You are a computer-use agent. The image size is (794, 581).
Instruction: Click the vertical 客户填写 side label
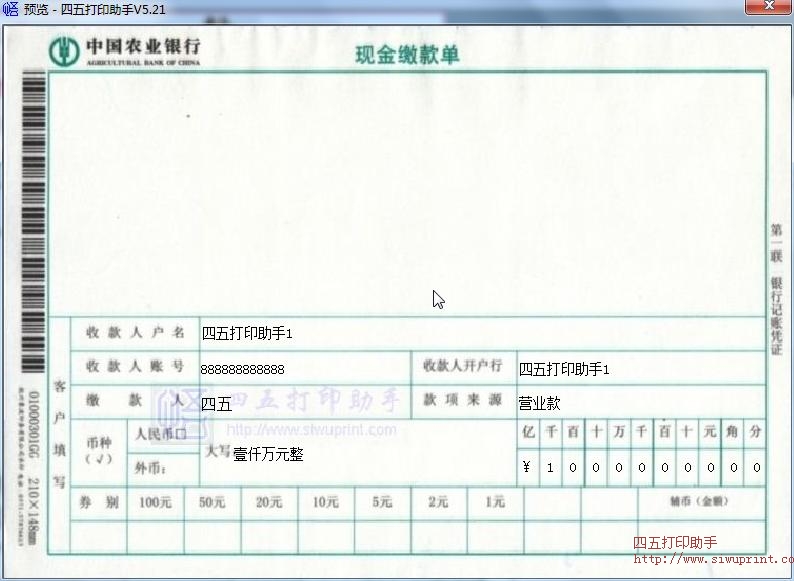[x=60, y=434]
